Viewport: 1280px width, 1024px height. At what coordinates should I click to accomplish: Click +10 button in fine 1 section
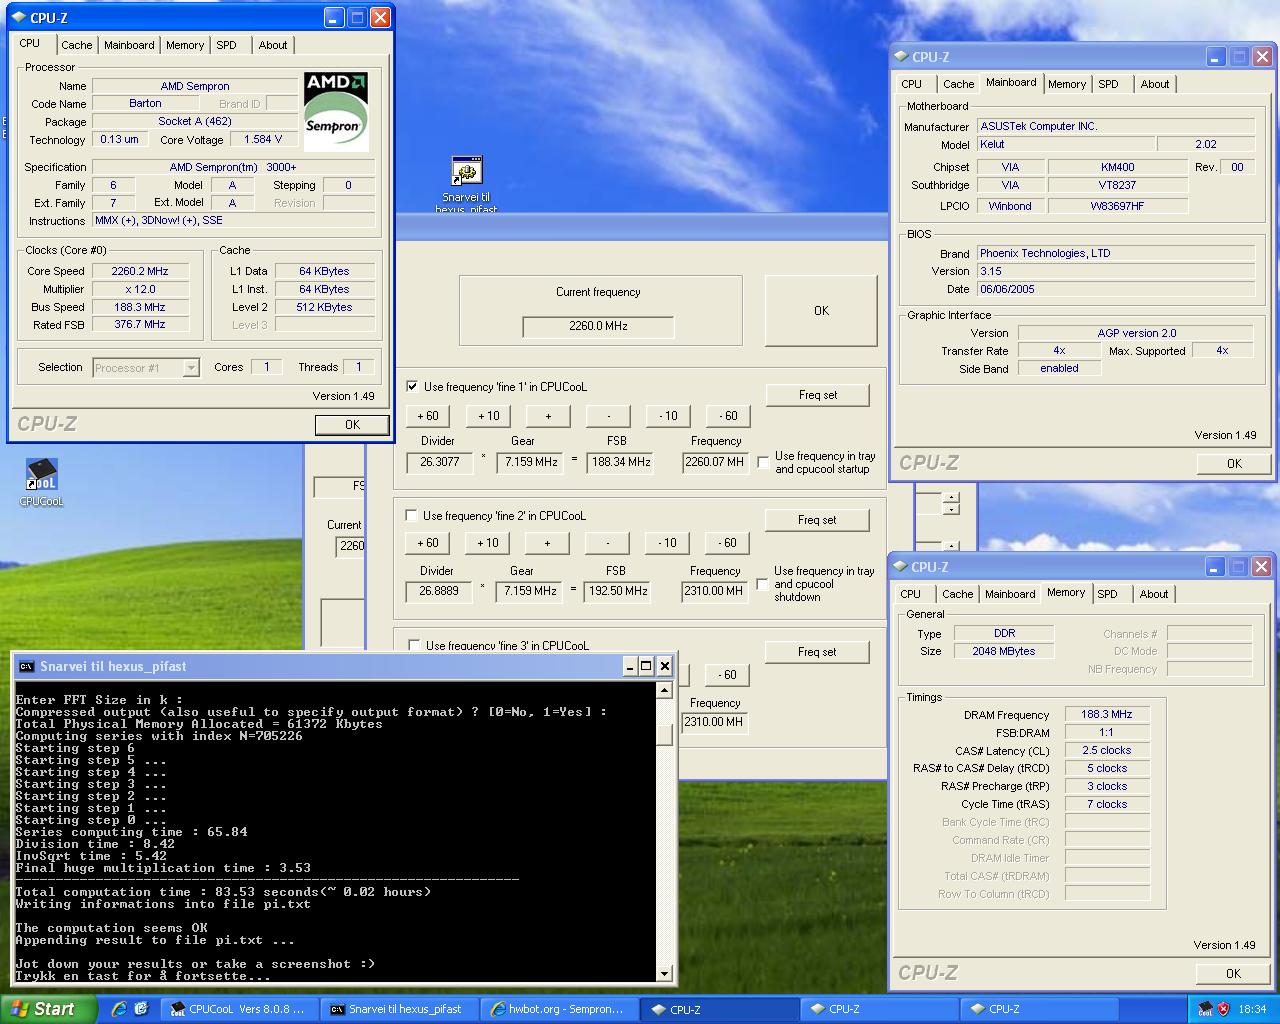(488, 416)
